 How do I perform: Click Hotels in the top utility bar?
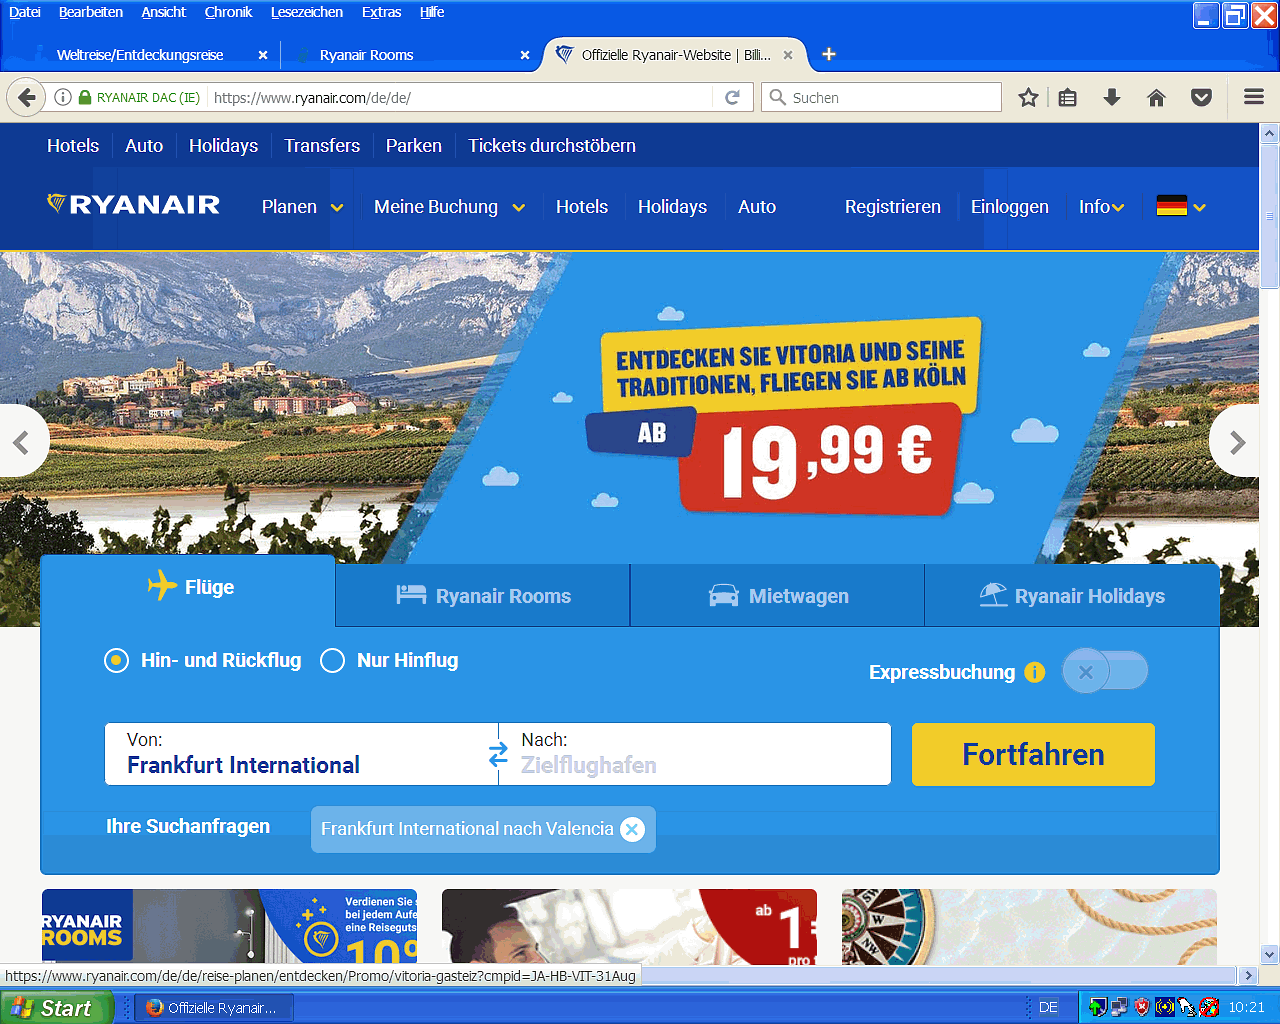(73, 146)
